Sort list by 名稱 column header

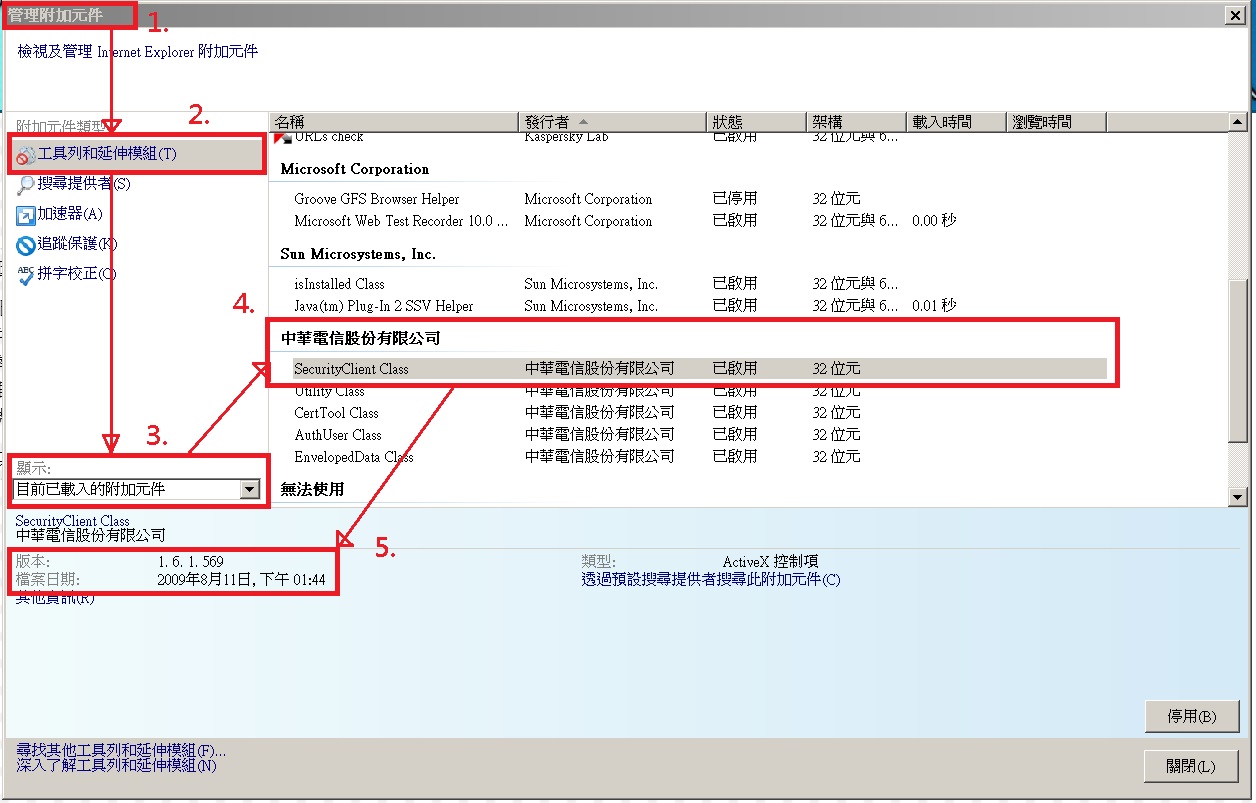394,122
